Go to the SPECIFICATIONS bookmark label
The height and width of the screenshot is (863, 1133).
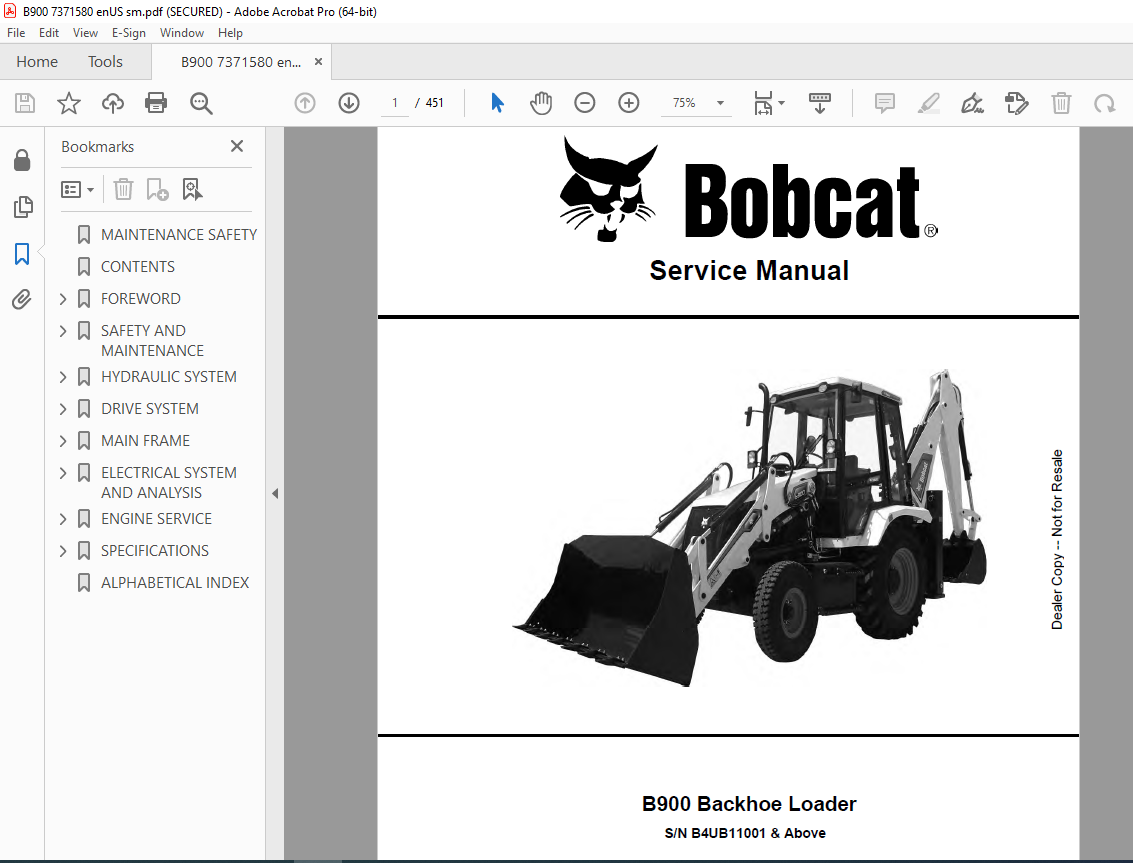pyautogui.click(x=155, y=551)
